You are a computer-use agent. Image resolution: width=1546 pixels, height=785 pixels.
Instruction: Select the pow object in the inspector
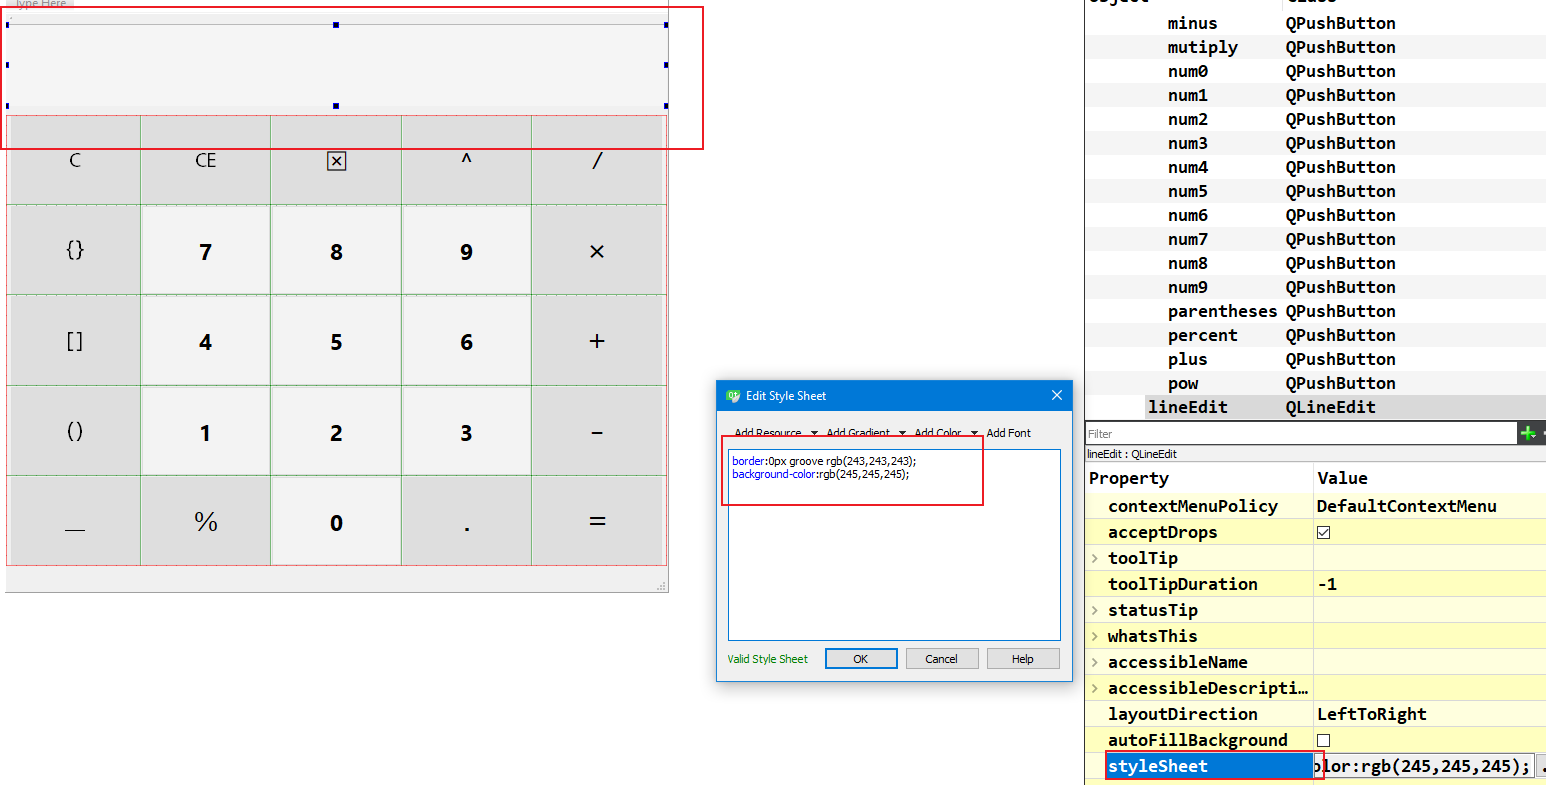point(1182,383)
